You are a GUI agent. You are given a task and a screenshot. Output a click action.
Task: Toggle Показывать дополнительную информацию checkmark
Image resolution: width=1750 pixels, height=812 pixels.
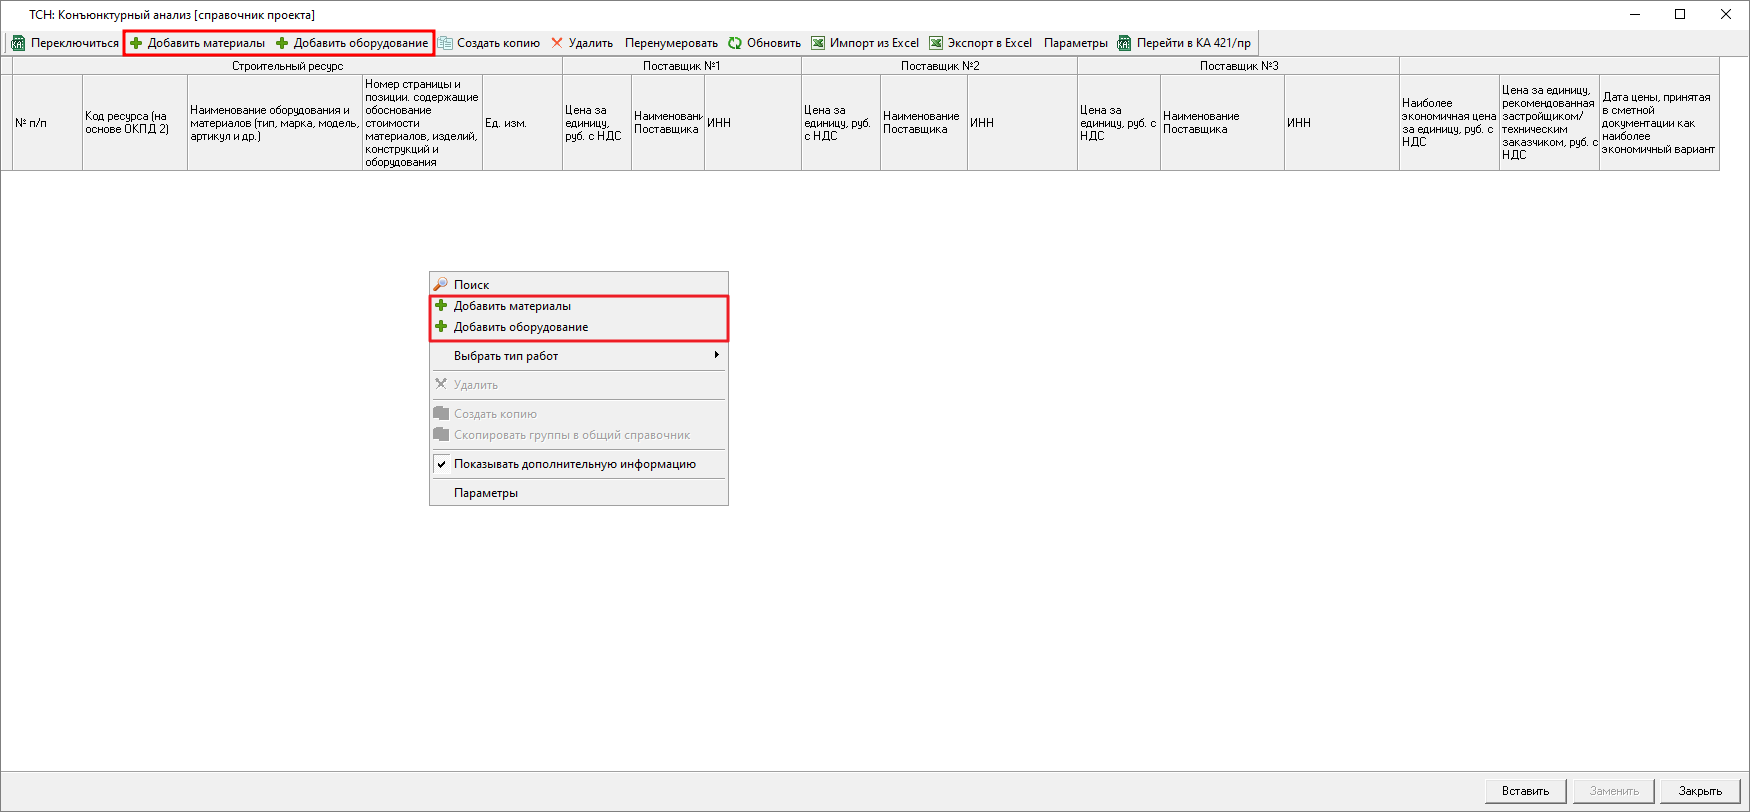(x=441, y=464)
